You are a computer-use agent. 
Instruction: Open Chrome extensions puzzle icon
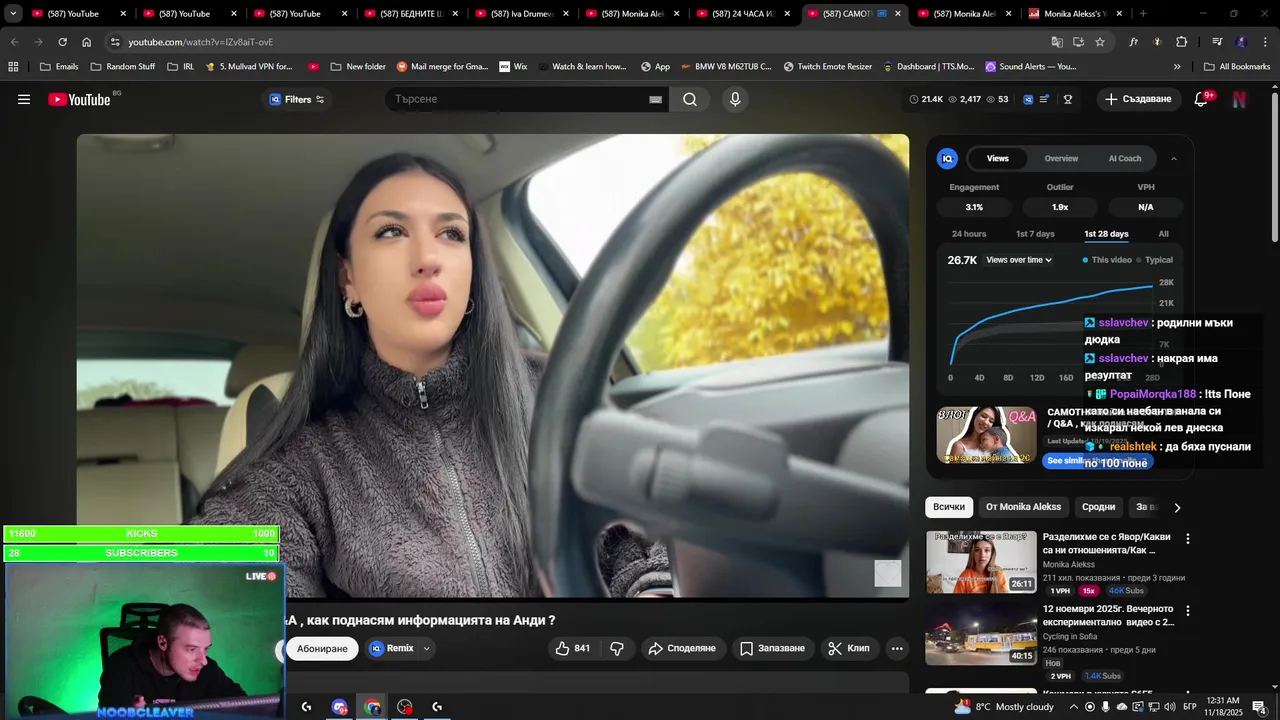pos(1181,42)
